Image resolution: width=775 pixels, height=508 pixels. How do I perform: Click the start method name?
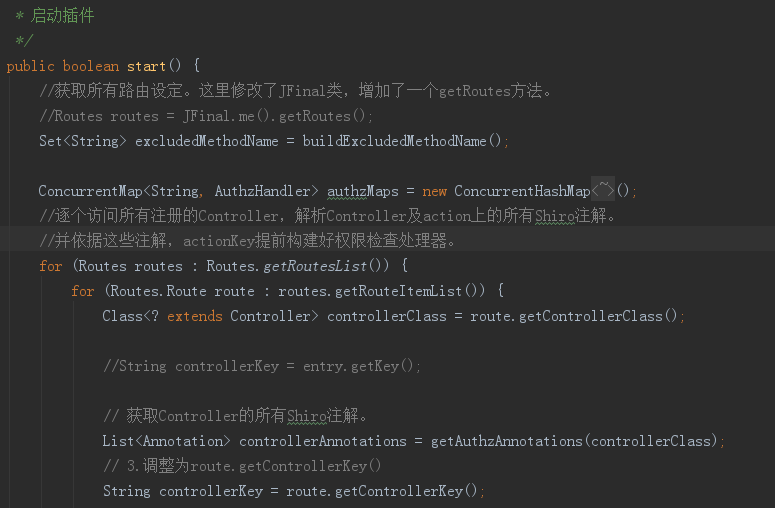click(146, 66)
